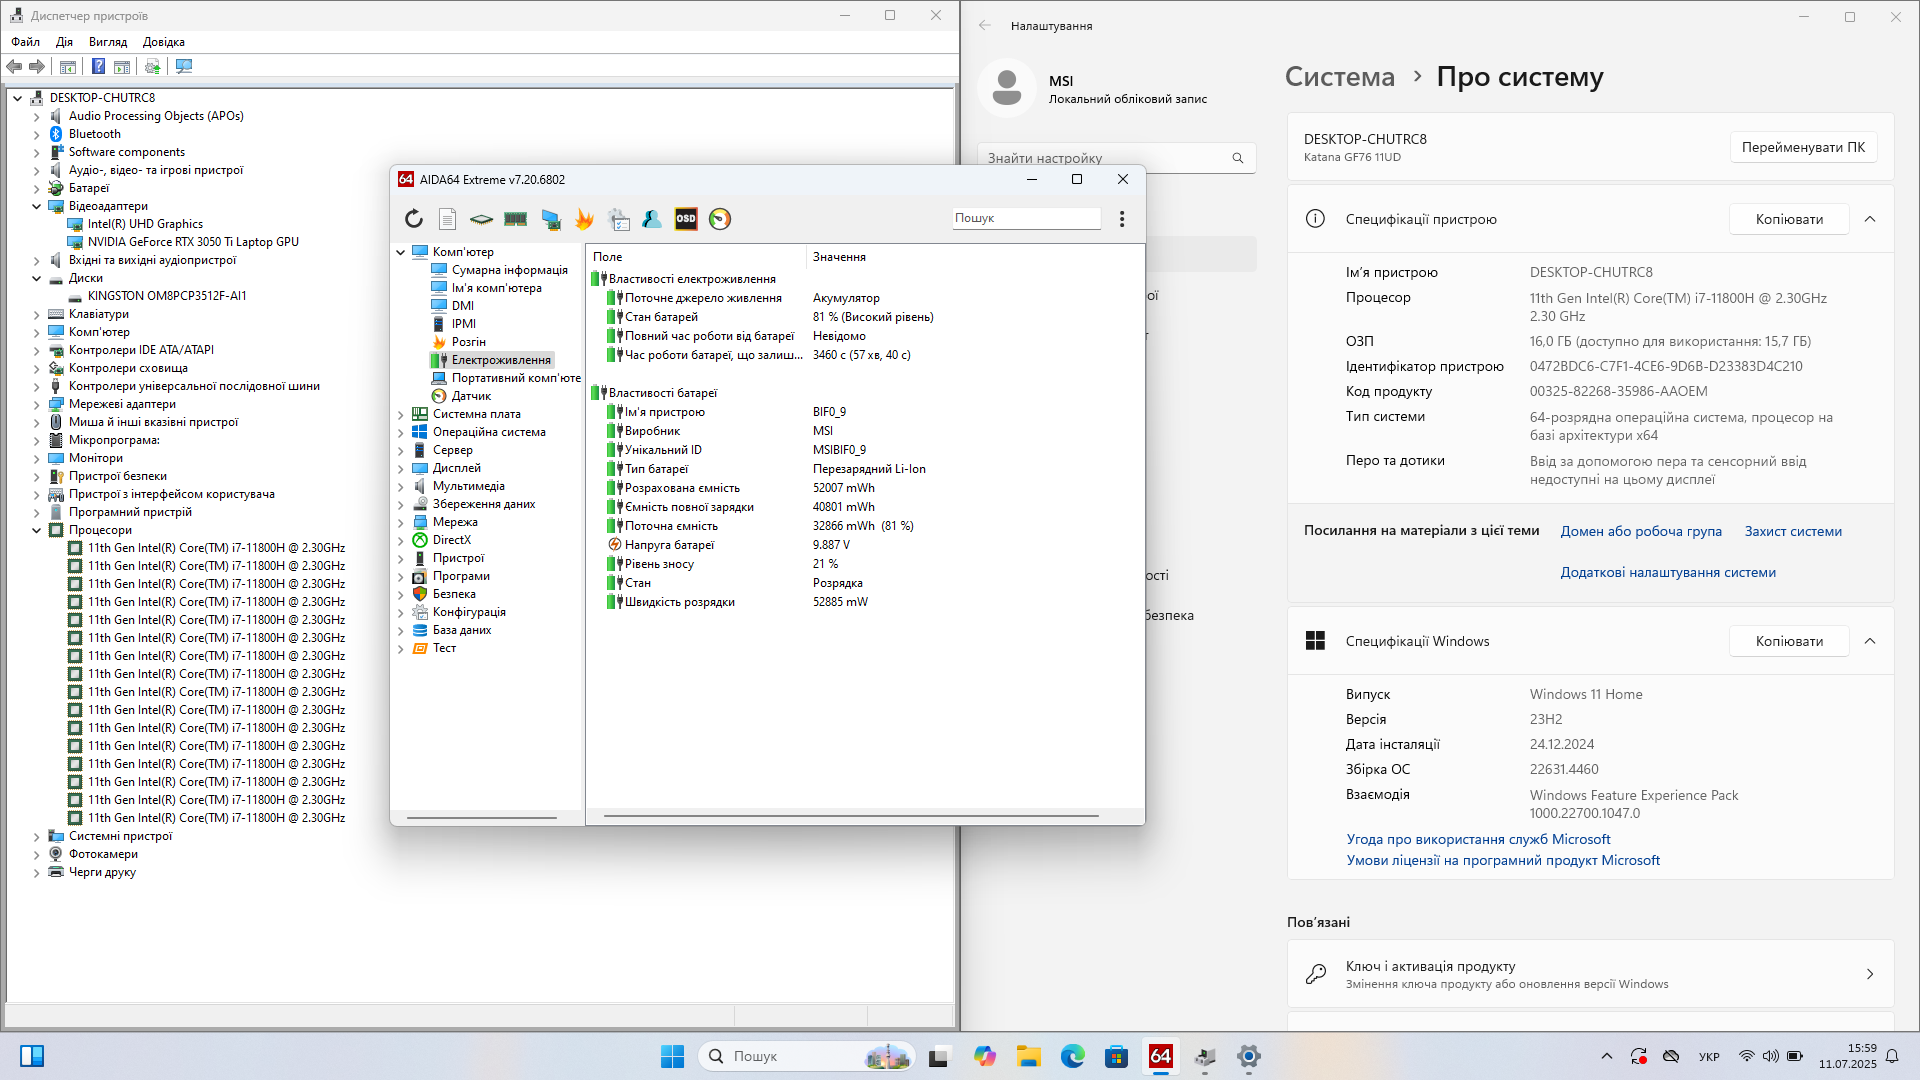Select KINGSTON OM8PCP3512F-AI1 disk
Viewport: 1920px width, 1080px height.
click(x=167, y=296)
